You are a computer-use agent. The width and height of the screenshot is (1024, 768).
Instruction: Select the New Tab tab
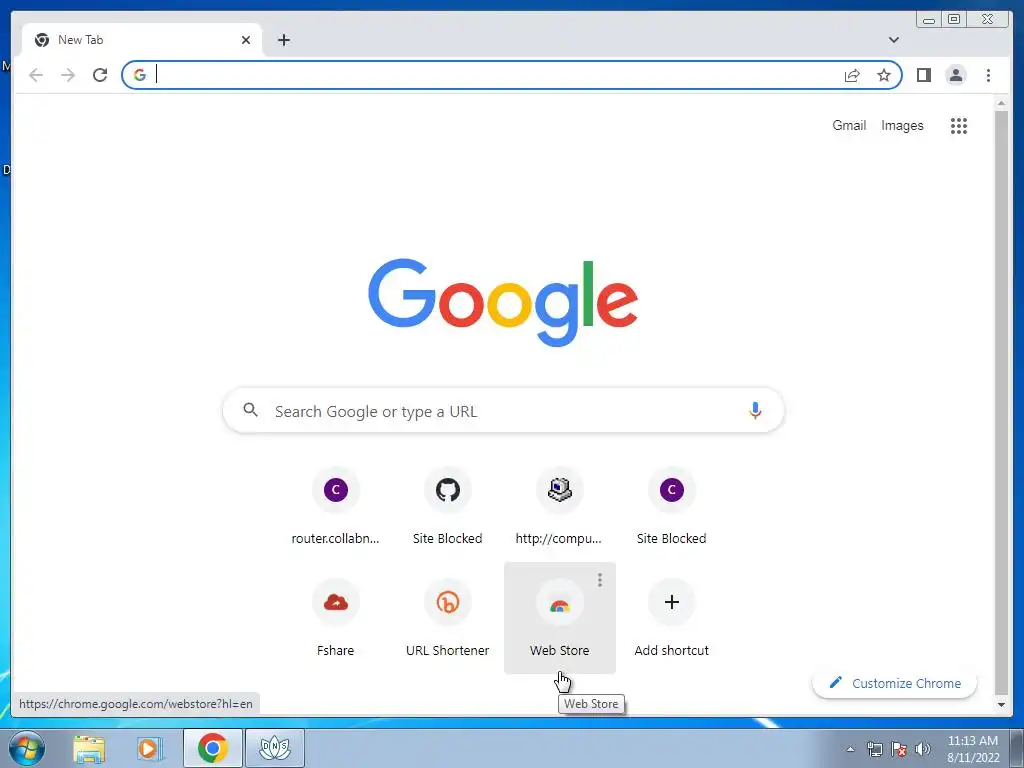coord(142,40)
